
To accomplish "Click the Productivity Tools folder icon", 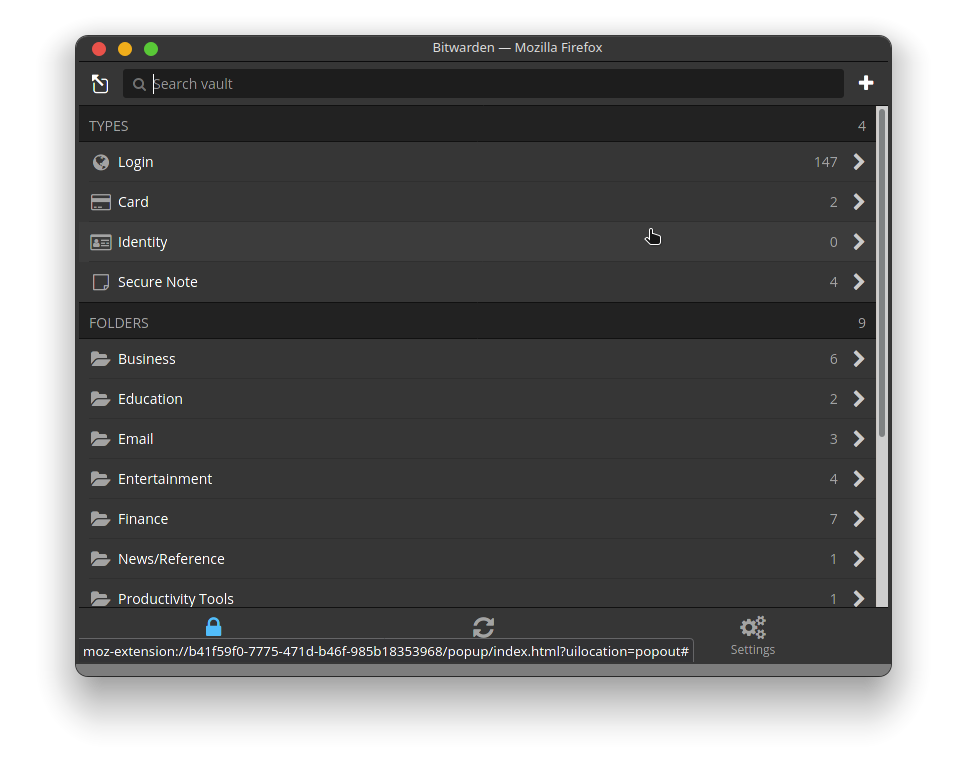I will tap(100, 599).
